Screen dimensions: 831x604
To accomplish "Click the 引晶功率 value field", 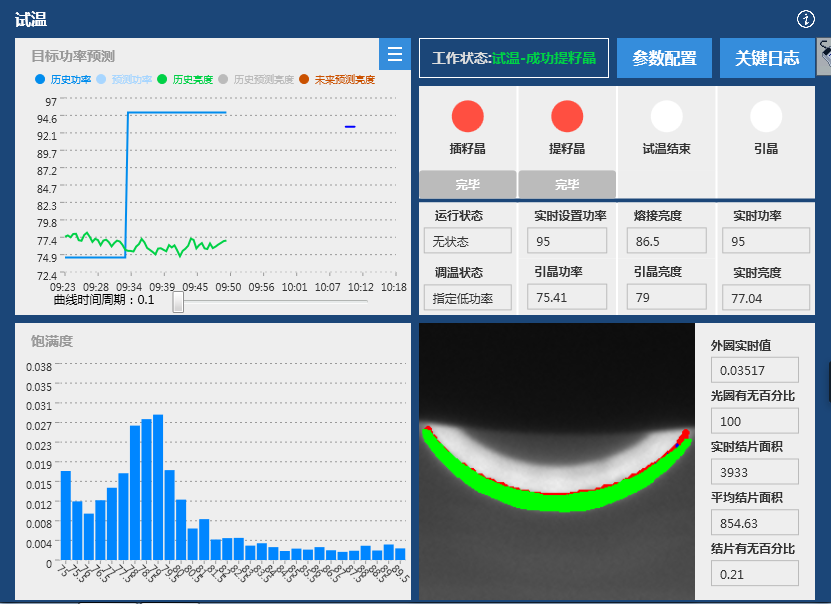I will click(x=566, y=297).
